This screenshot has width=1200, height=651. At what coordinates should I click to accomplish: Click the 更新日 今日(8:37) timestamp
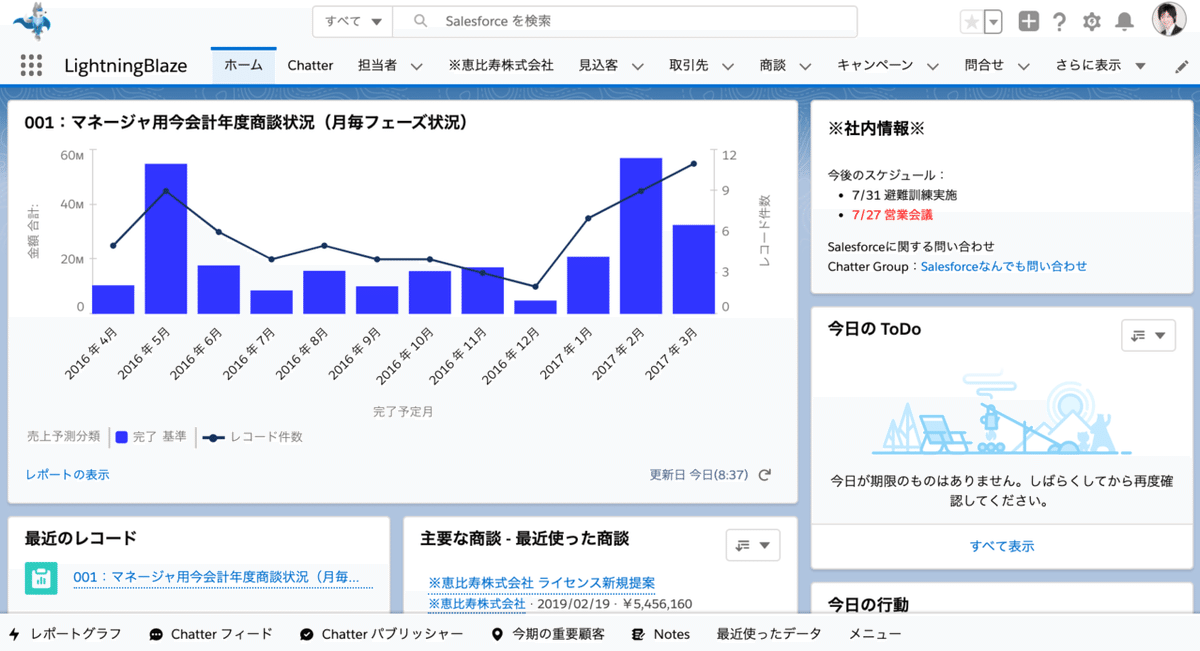pos(699,475)
